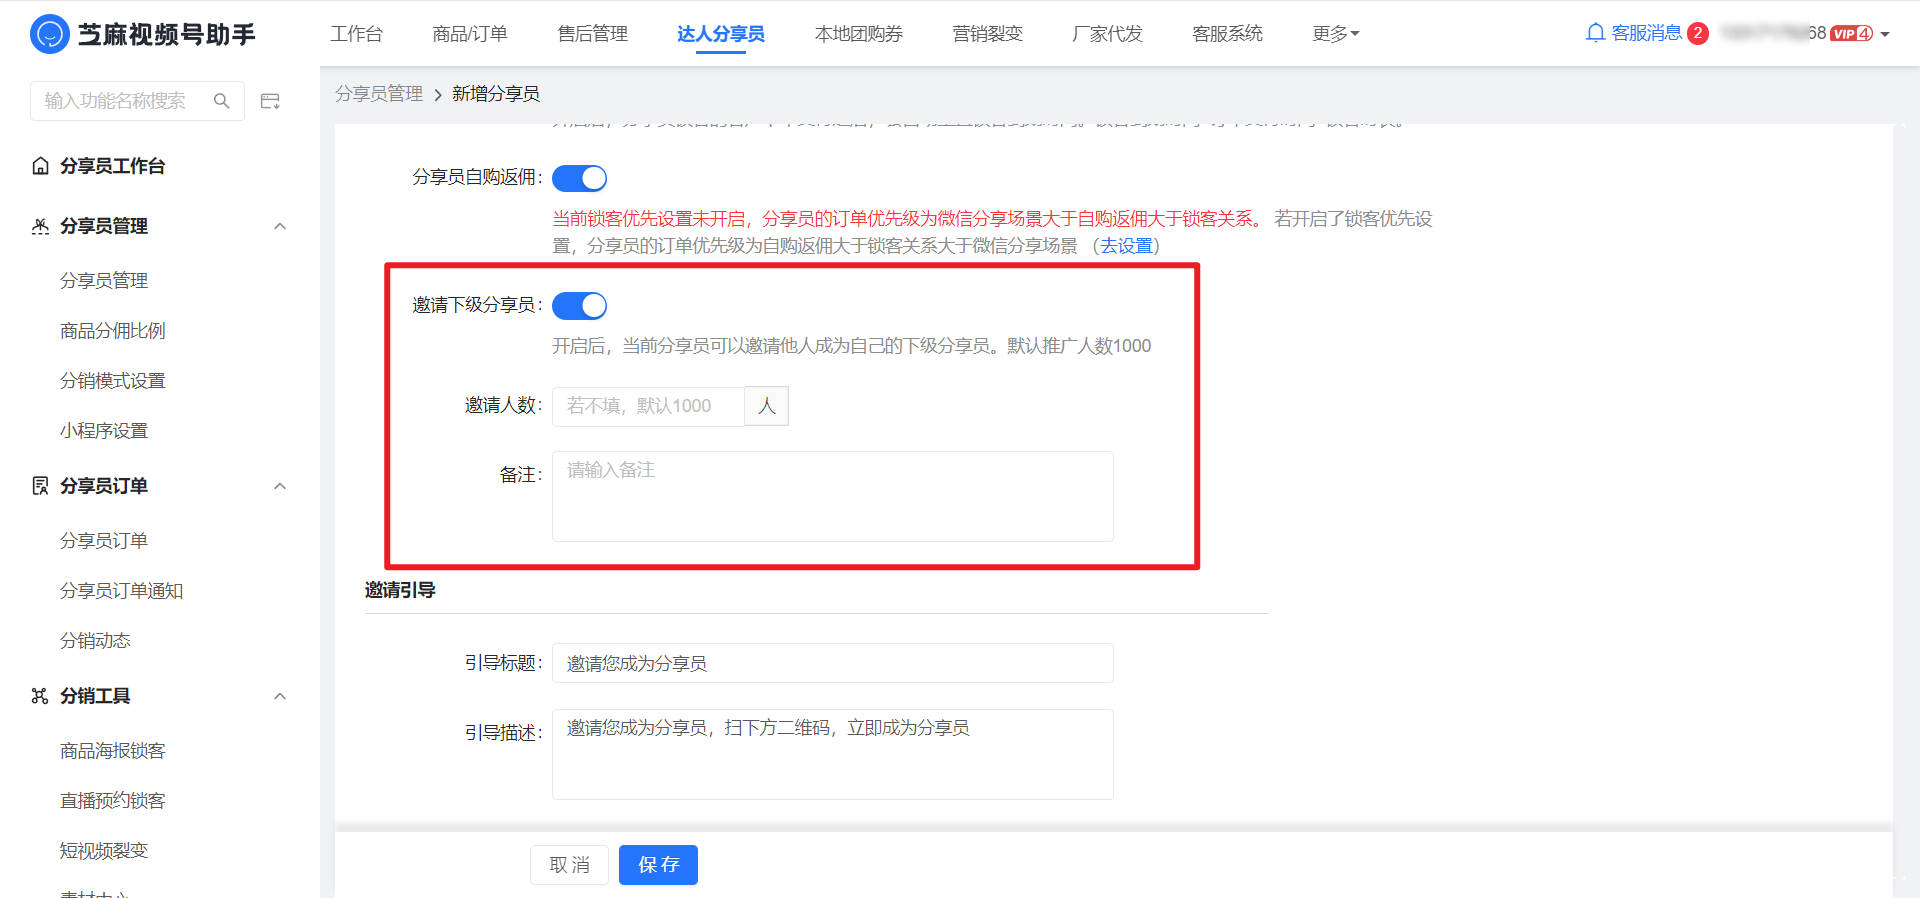Image resolution: width=1920 pixels, height=898 pixels.
Task: Click the 芝麻视频号助手 logo icon
Action: [x=49, y=34]
